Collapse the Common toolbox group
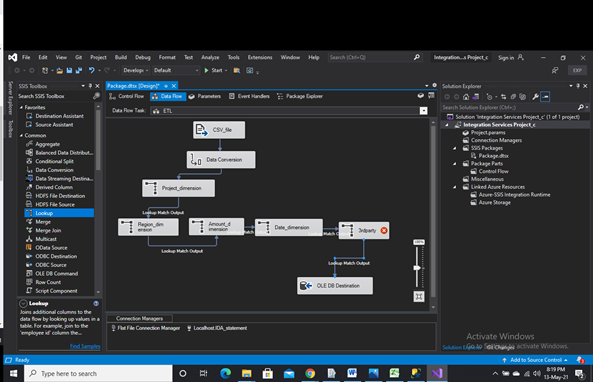Image resolution: width=593 pixels, height=382 pixels. 21,135
